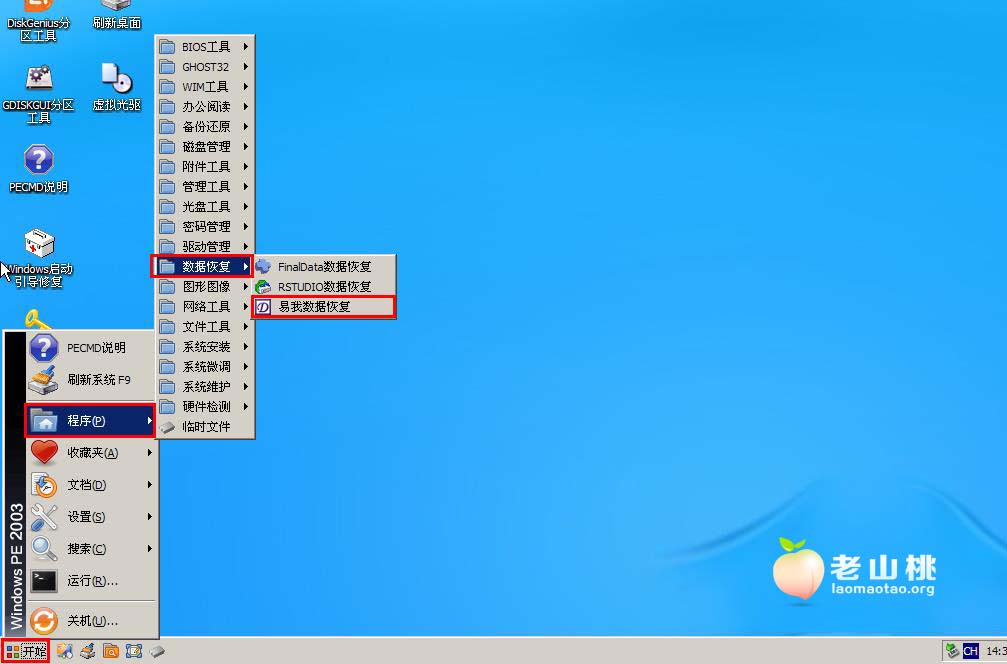Open 文档(D) start menu entry
The image size is (1007, 664).
(91, 485)
